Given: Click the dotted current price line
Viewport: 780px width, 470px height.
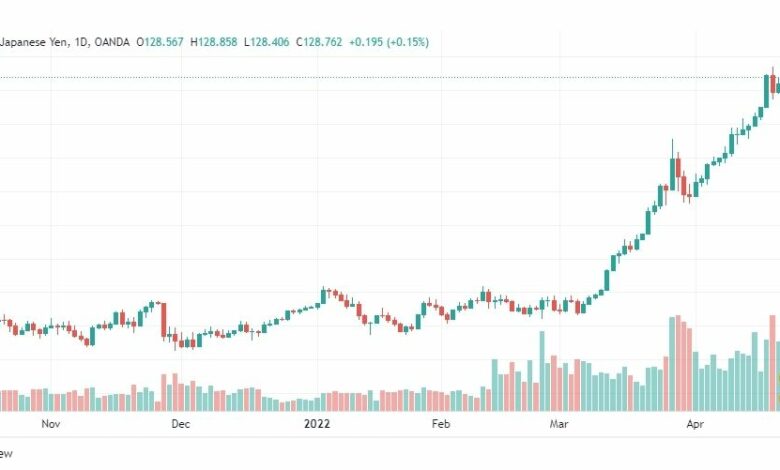Looking at the screenshot, I should [x=378, y=78].
